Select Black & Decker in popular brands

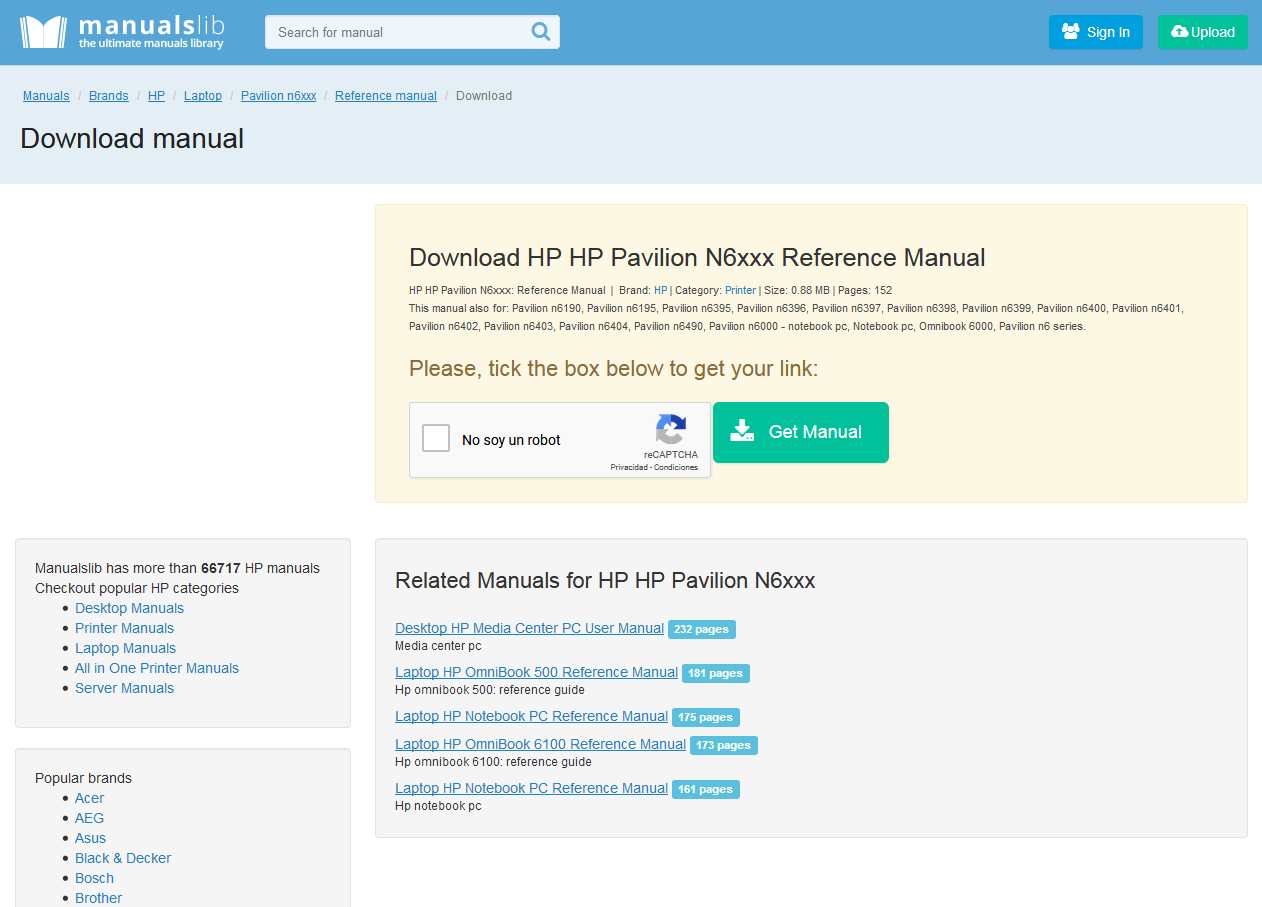pyautogui.click(x=123, y=858)
